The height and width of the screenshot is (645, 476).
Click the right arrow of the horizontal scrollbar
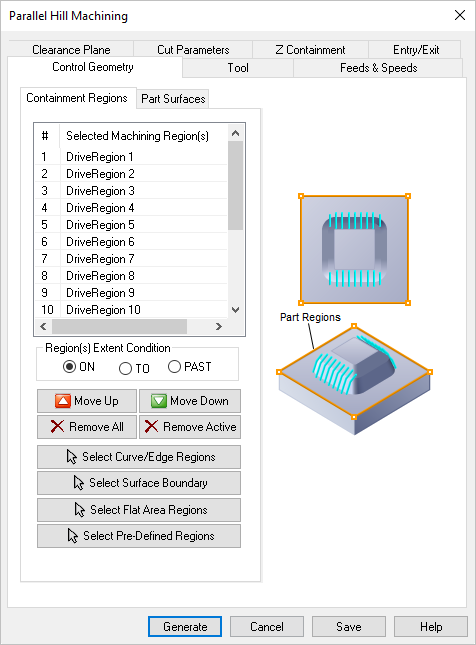(219, 327)
